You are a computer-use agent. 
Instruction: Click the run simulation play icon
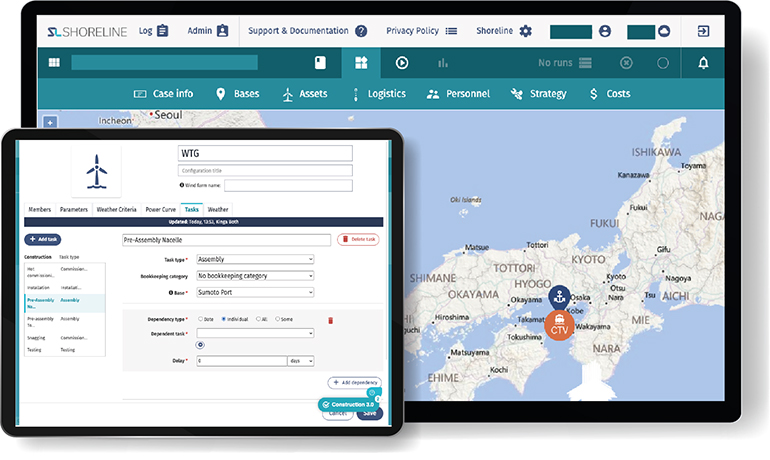click(402, 63)
